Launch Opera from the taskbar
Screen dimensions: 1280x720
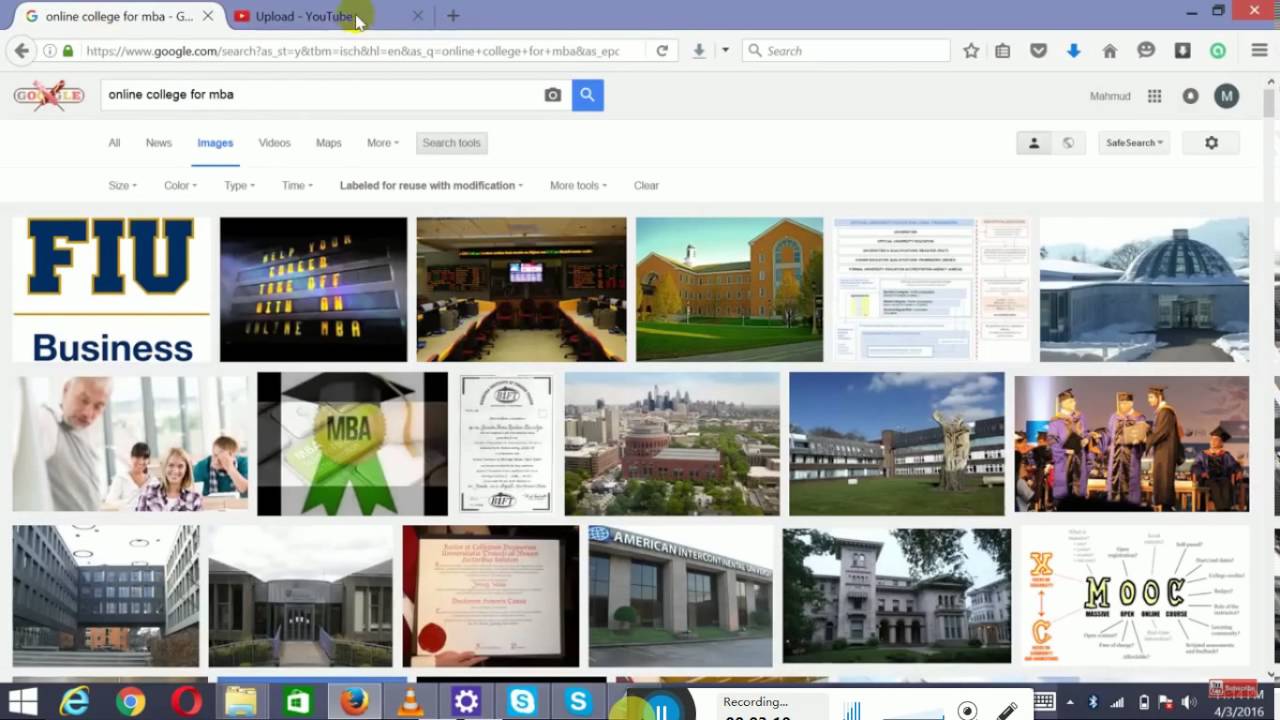tap(186, 703)
